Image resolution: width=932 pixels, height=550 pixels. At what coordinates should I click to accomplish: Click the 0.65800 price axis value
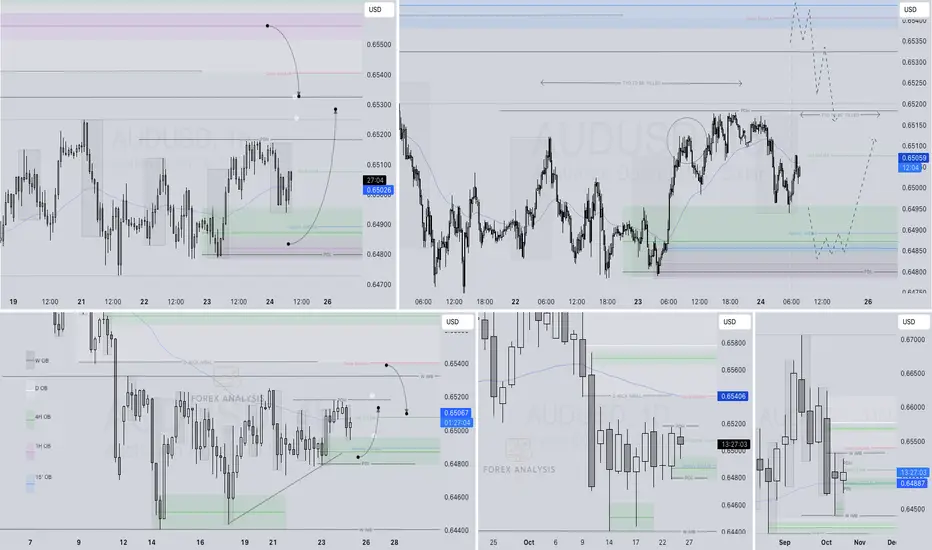(733, 343)
